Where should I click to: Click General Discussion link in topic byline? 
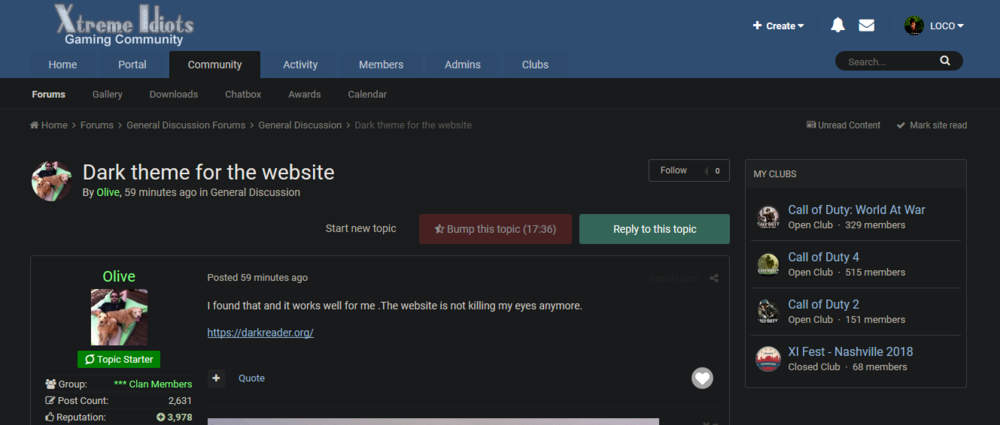[x=255, y=192]
